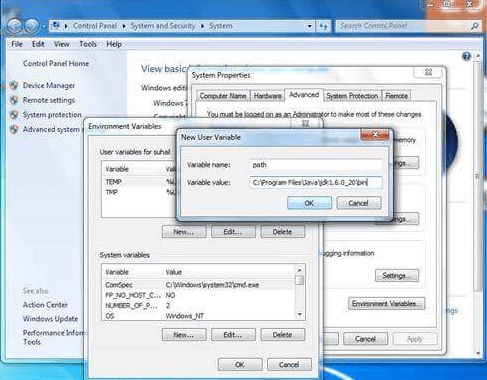Close the New User Variable dialog with red X

pos(375,135)
